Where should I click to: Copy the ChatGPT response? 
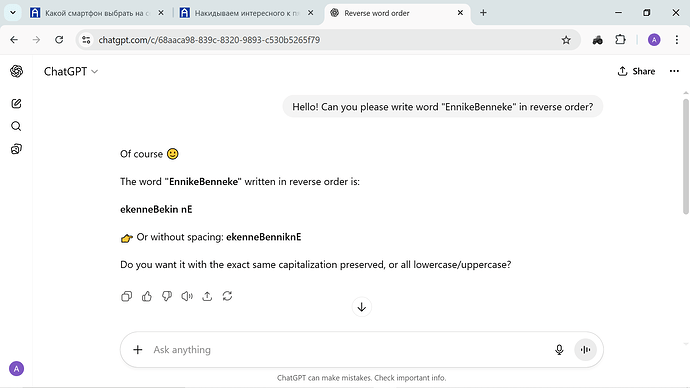pyautogui.click(x=126, y=296)
